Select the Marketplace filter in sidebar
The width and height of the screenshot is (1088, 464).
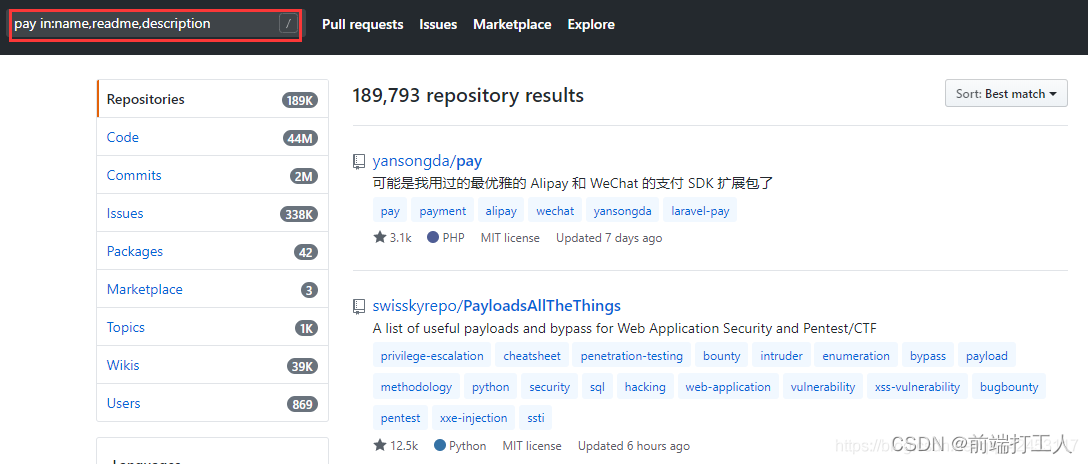[x=212, y=289]
